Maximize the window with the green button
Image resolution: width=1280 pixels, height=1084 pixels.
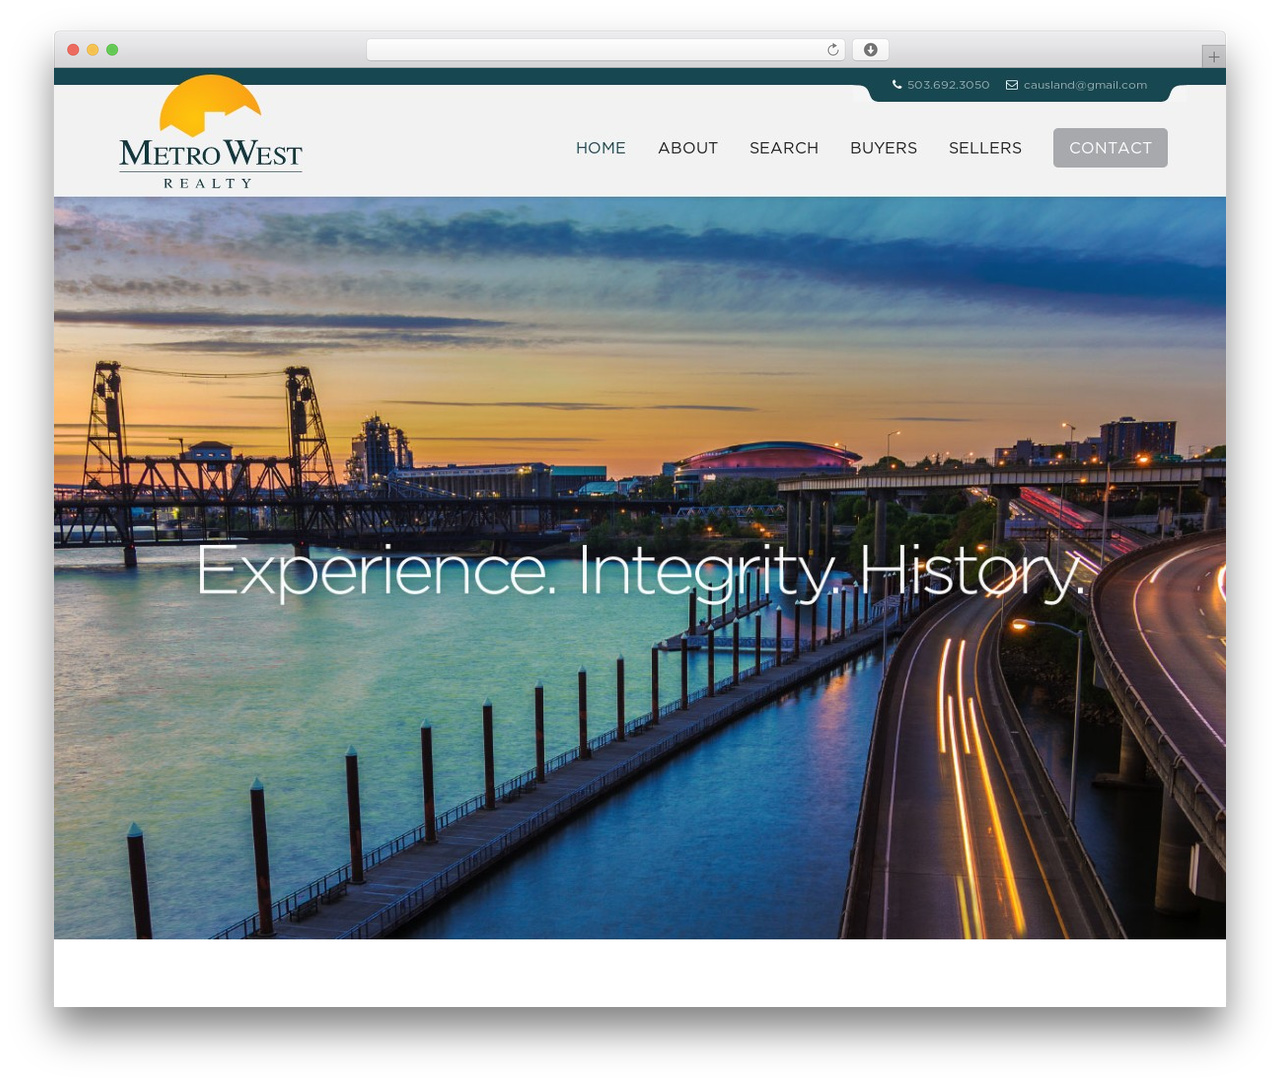(112, 50)
